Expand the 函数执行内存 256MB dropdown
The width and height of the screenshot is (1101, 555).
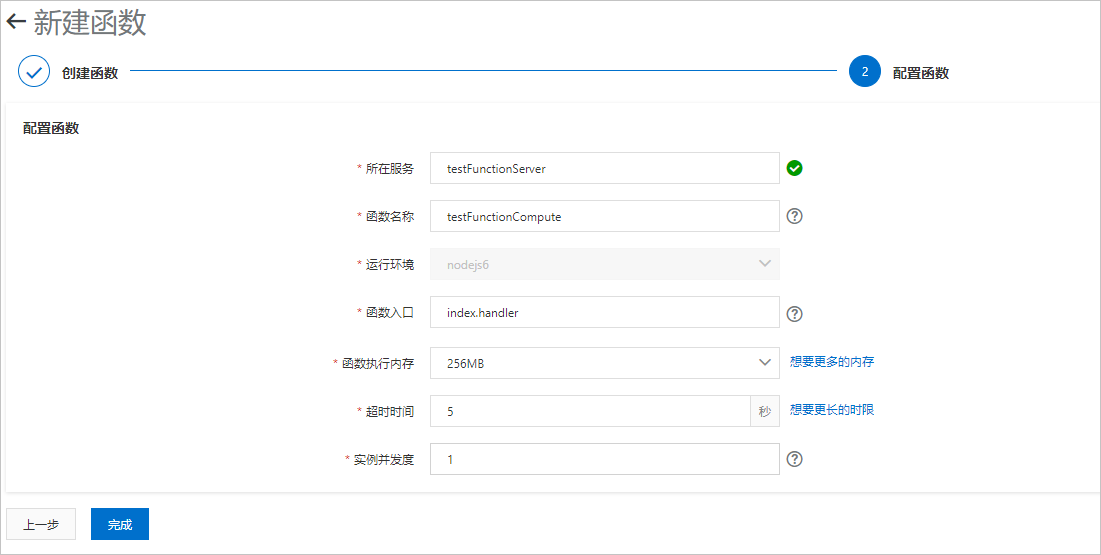click(605, 363)
